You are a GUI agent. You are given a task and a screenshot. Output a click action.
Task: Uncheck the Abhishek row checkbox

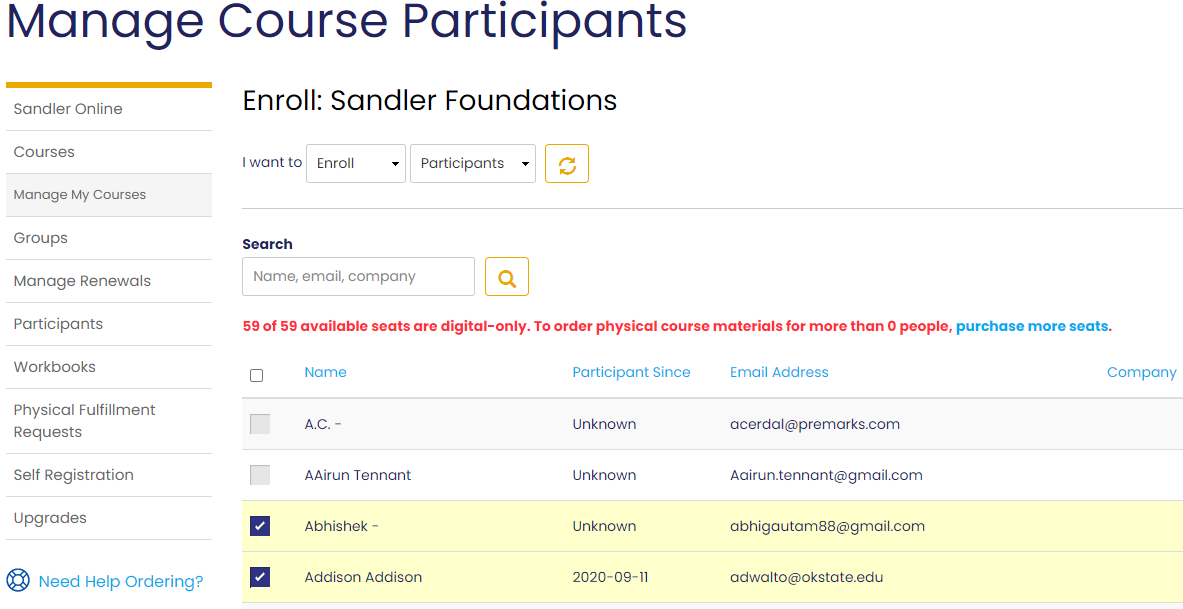point(260,526)
